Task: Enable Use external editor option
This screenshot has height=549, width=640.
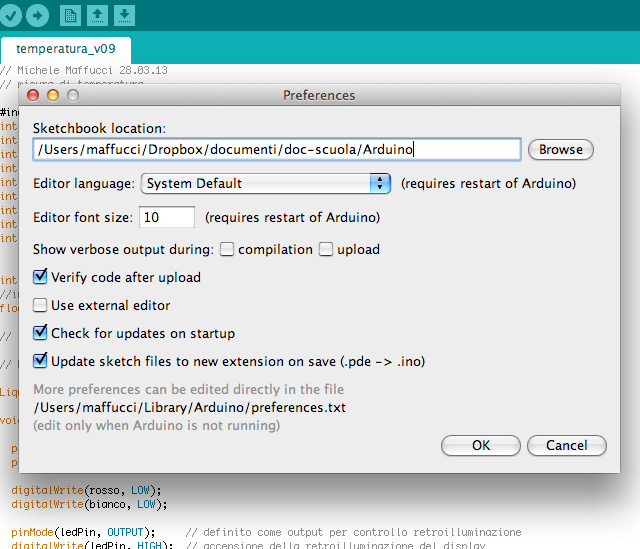Action: (x=41, y=305)
